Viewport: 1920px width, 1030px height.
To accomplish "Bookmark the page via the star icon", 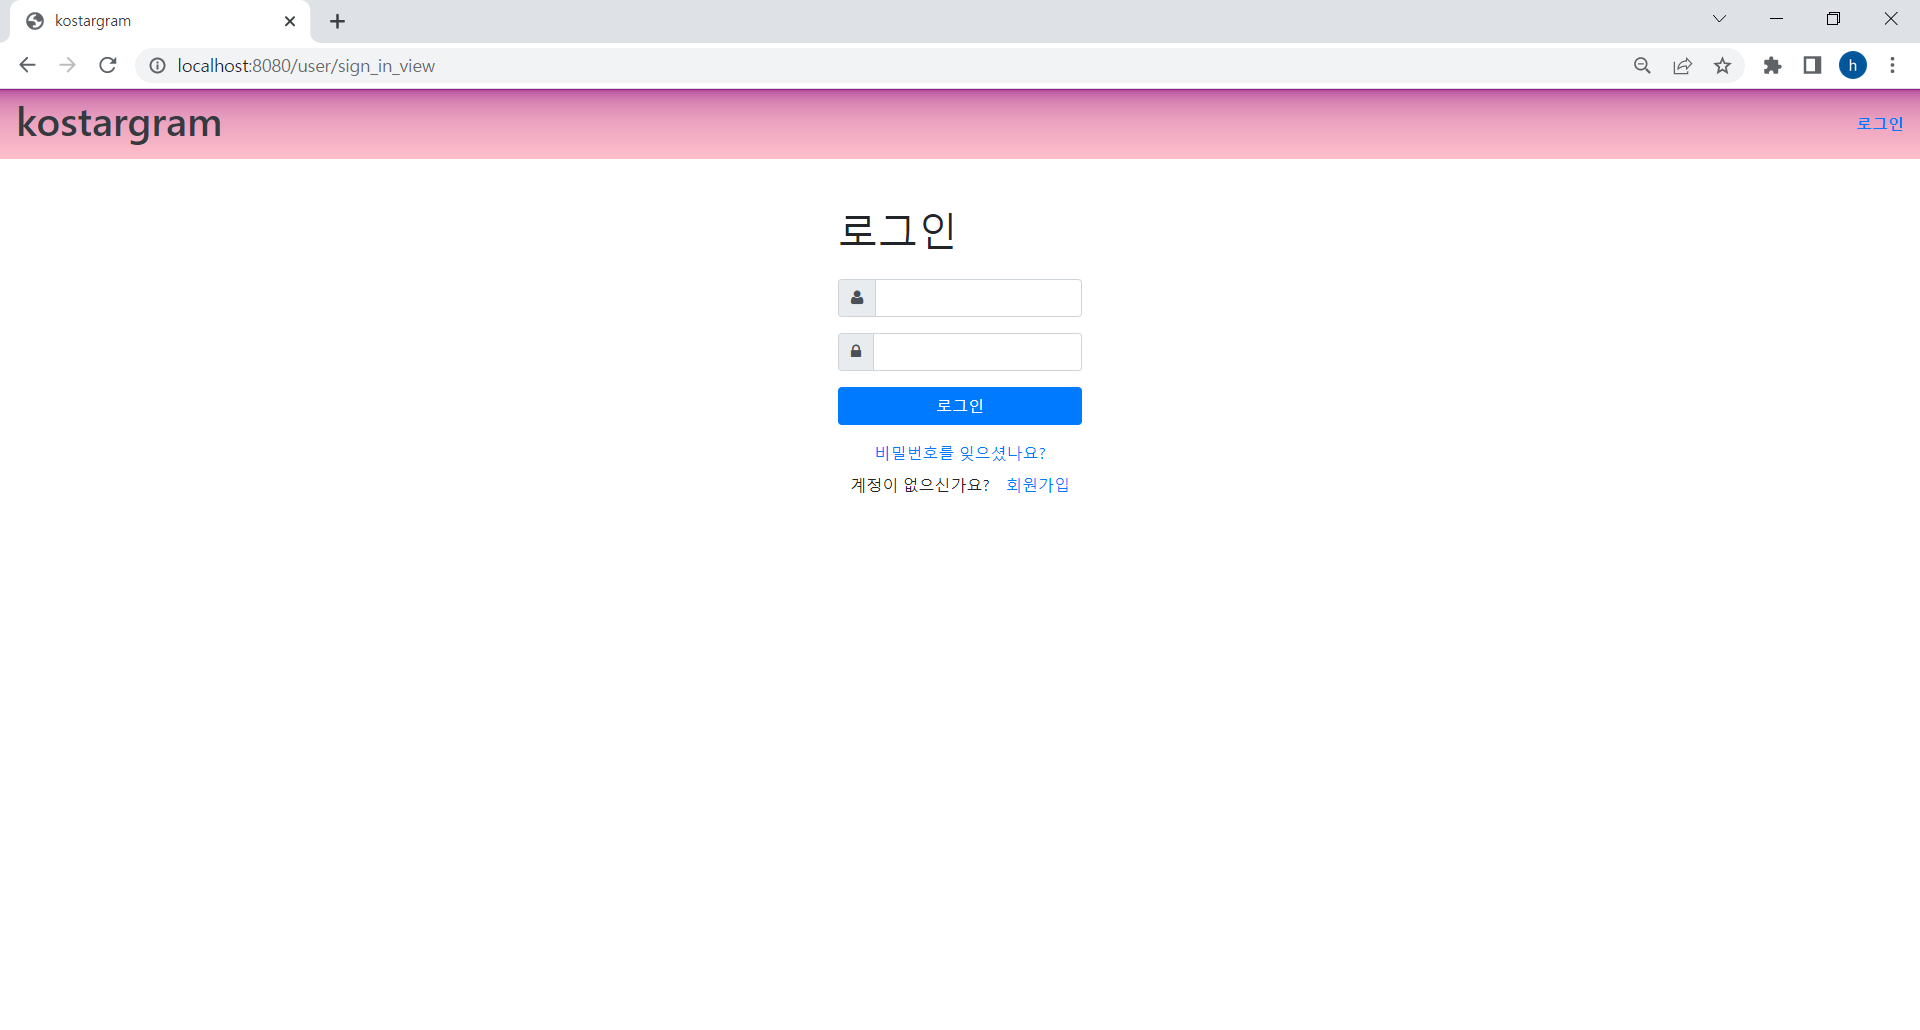I will tap(1722, 65).
